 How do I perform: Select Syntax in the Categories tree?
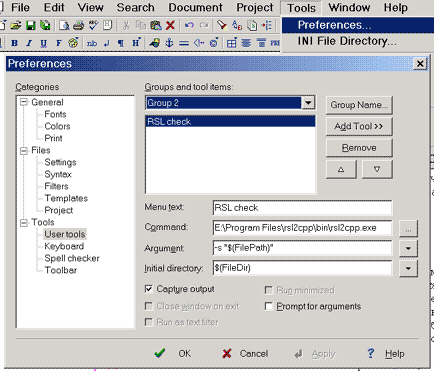[58, 174]
